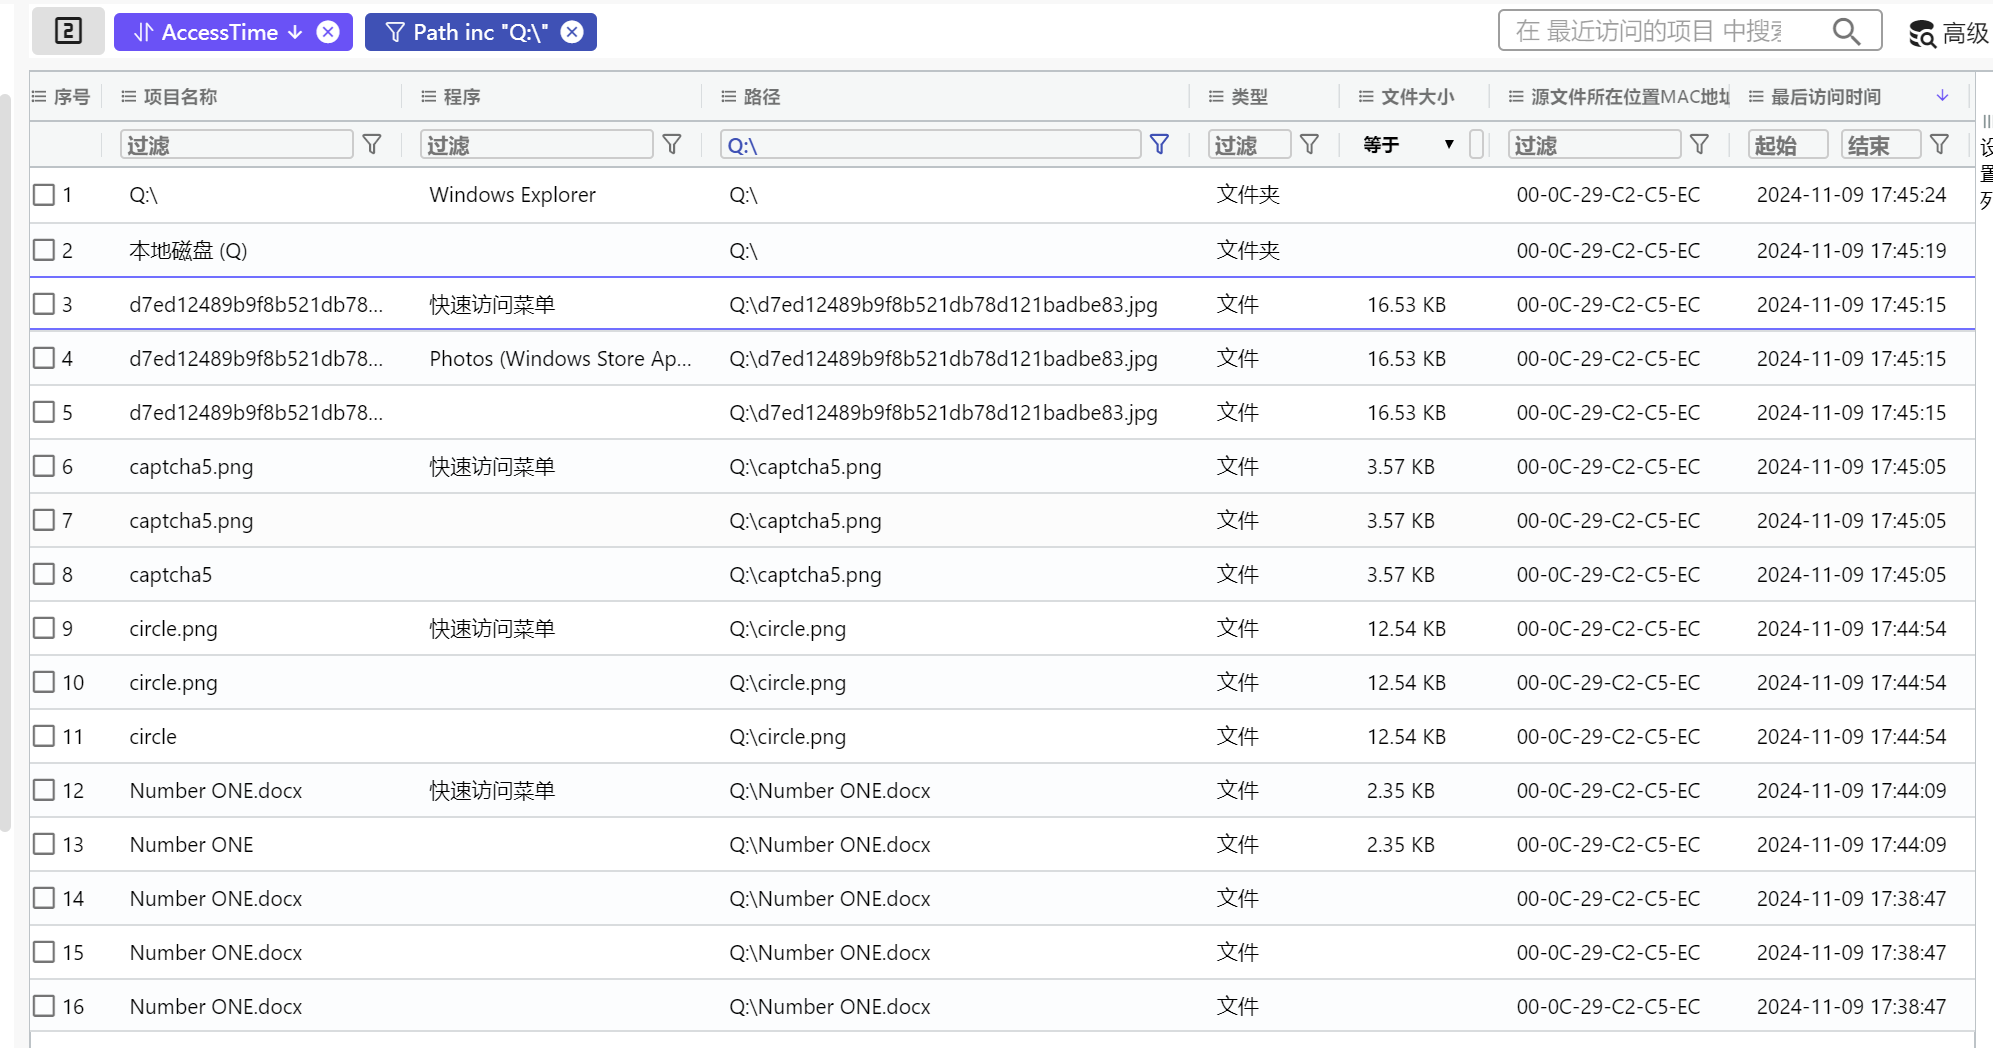Click 本地磁盘 (Q) item name
This screenshot has height=1048, width=1993.
(x=188, y=250)
